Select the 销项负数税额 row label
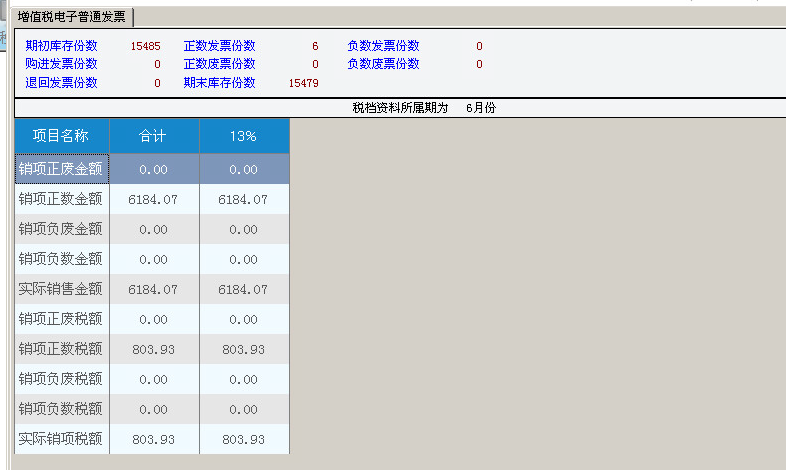786x470 pixels. coord(61,410)
